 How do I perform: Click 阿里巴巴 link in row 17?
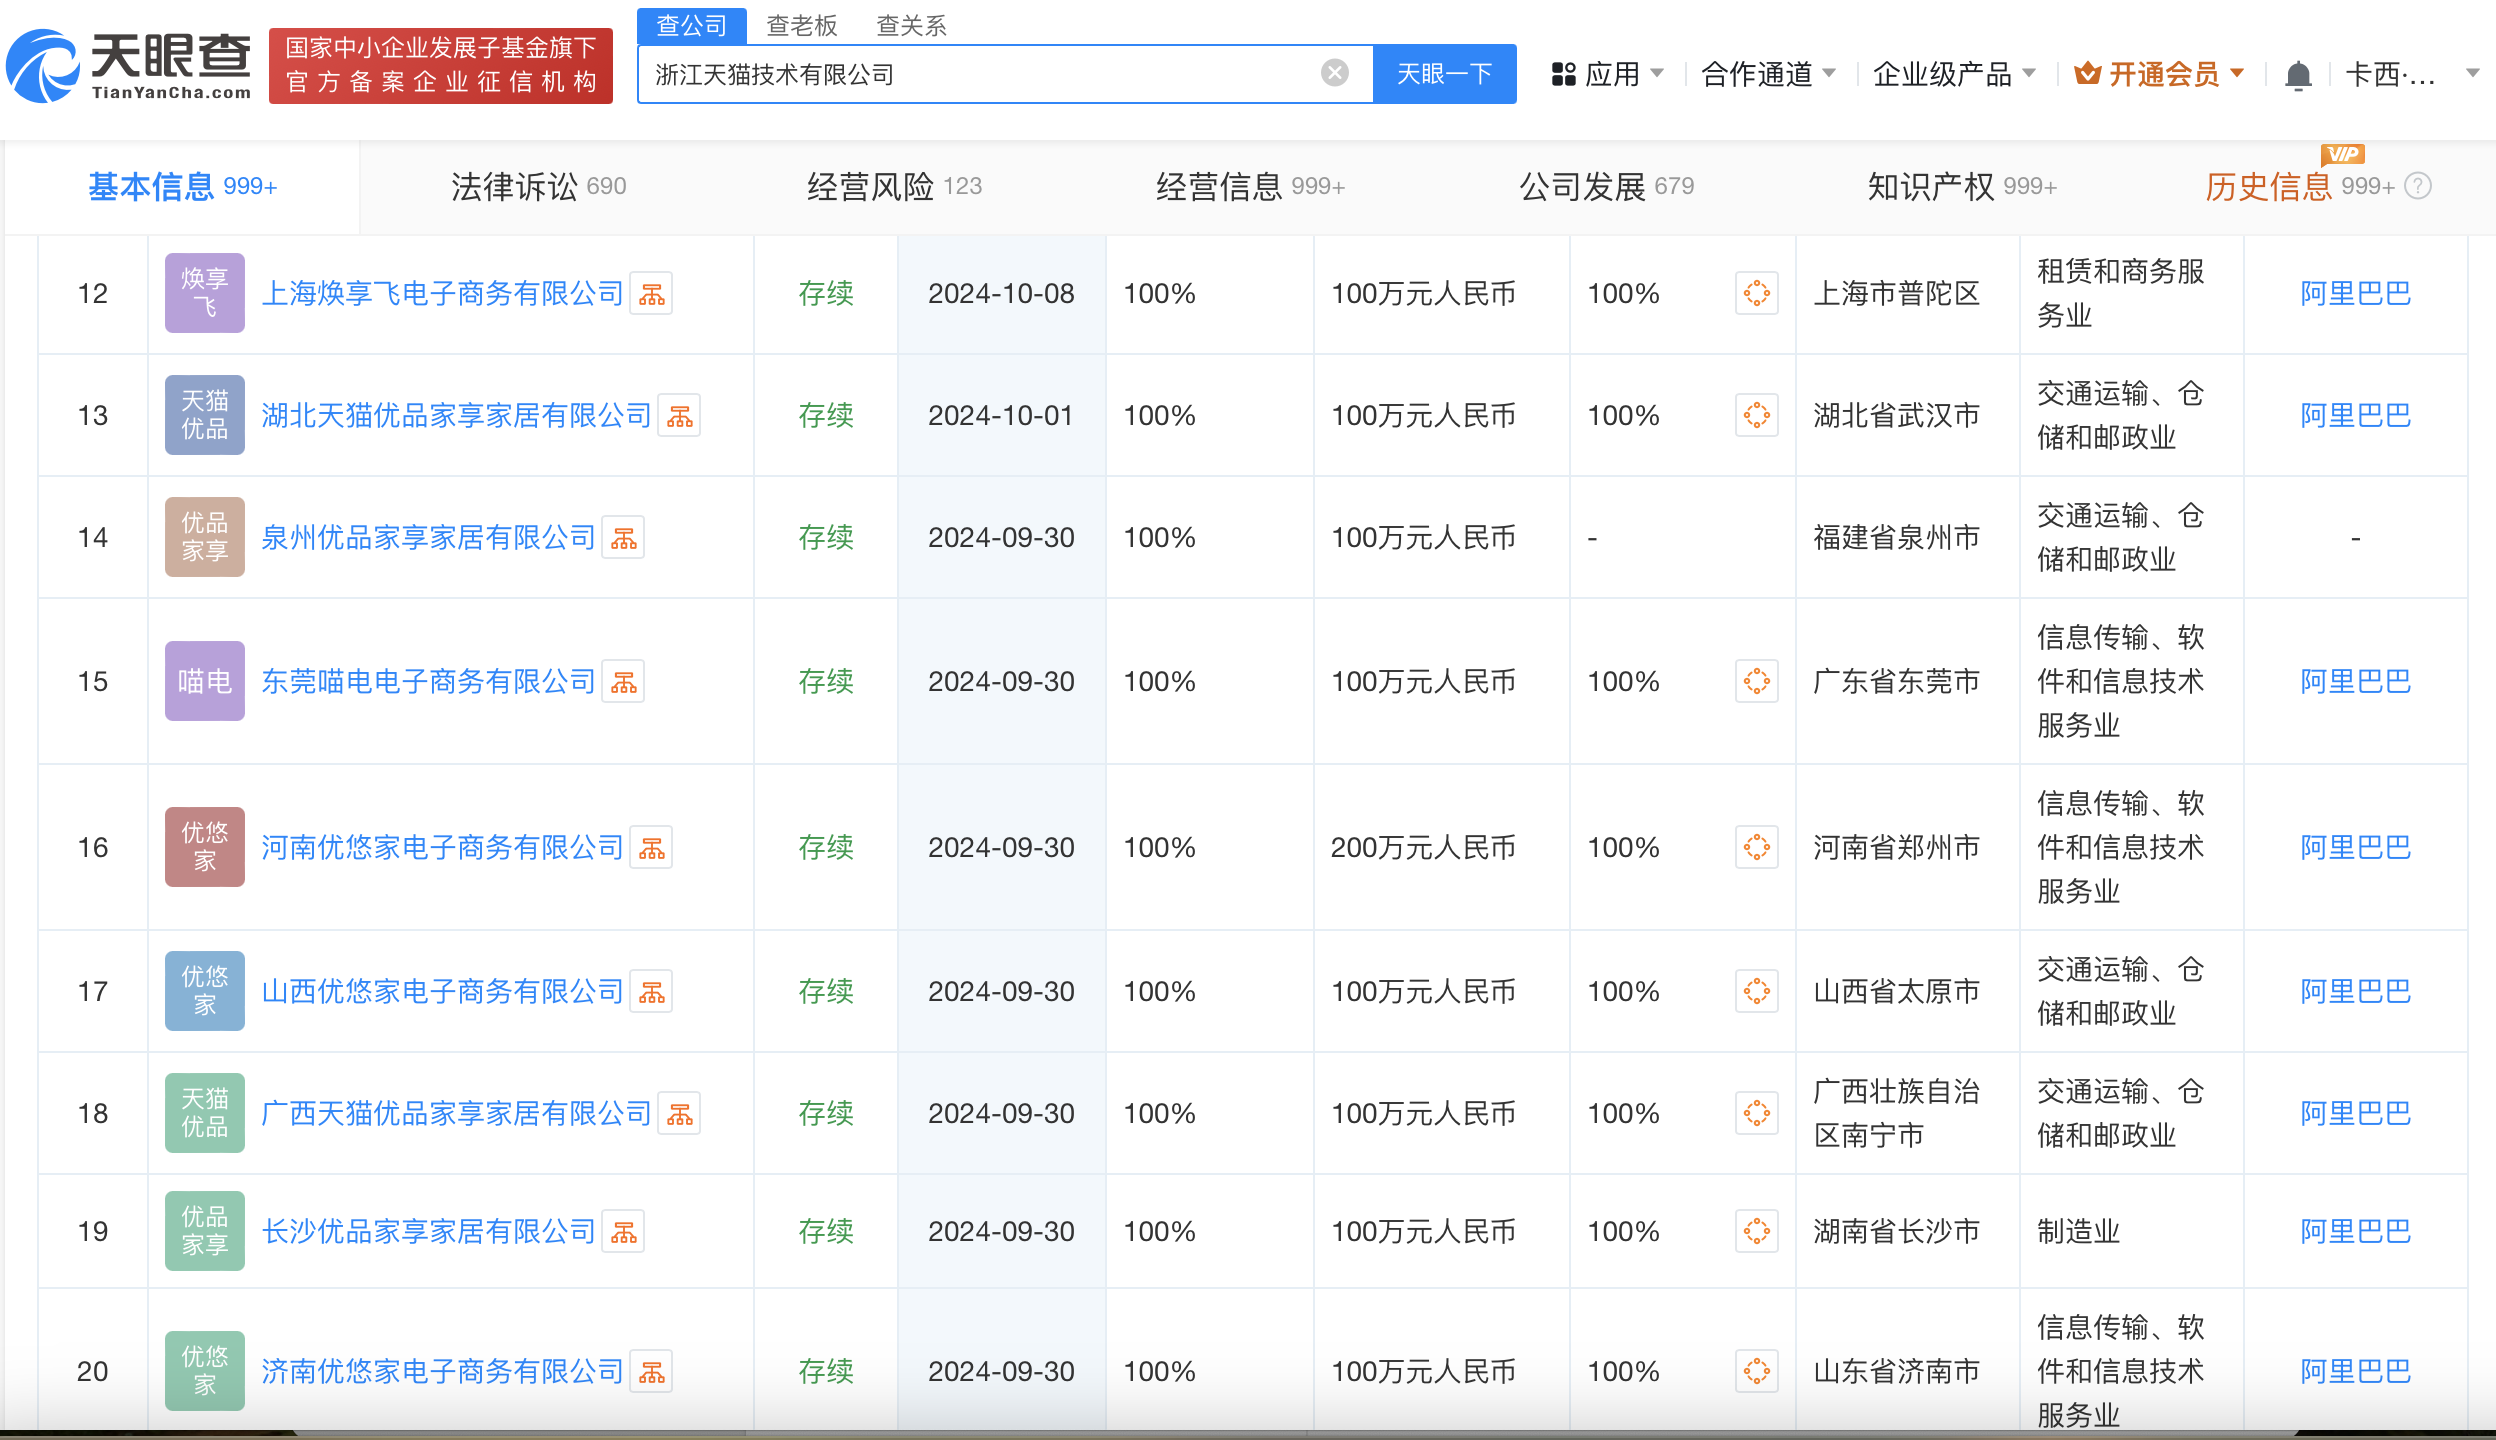point(2355,992)
